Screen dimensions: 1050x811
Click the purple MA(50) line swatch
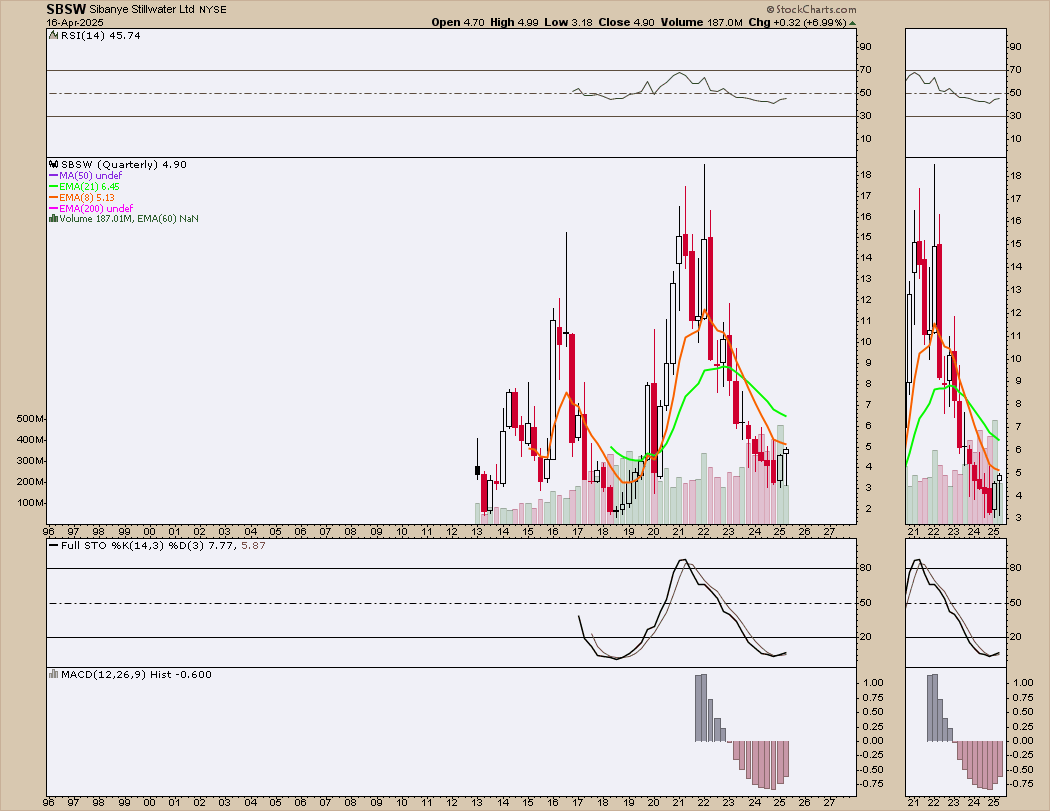(54, 175)
